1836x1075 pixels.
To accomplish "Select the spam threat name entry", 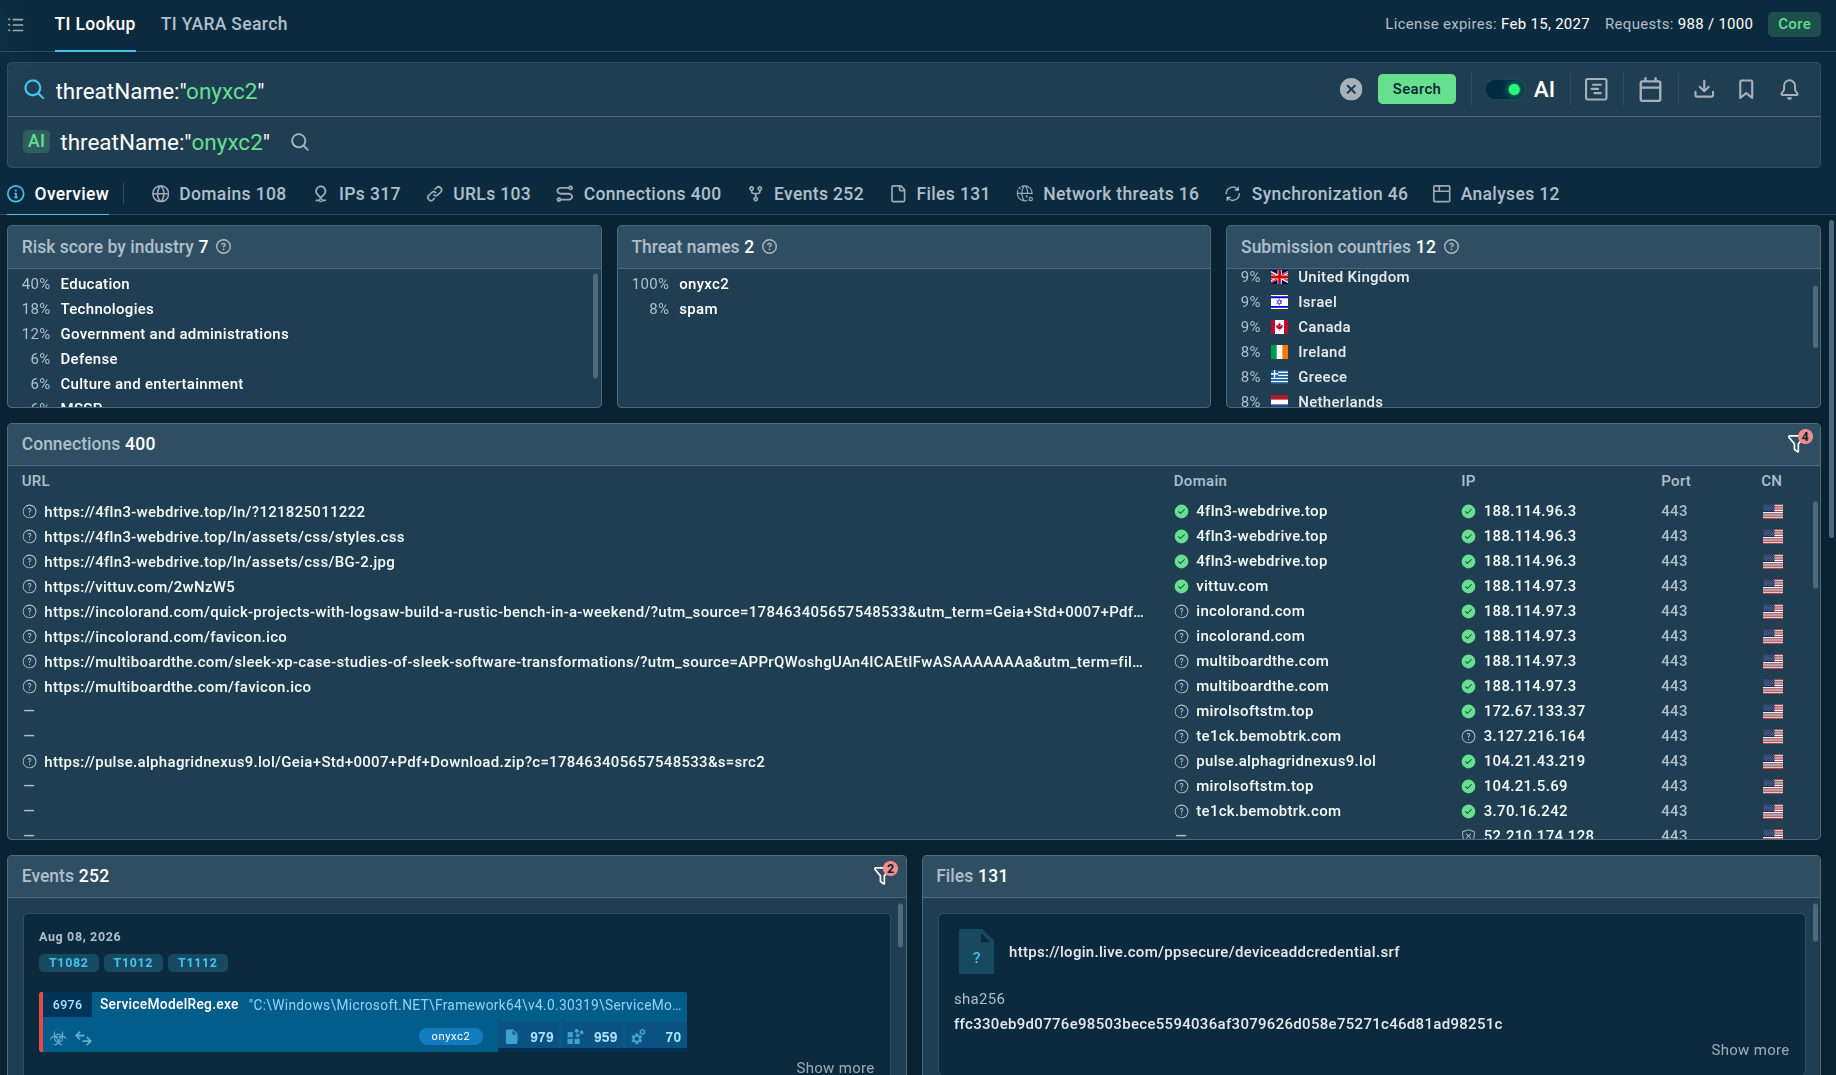I will pos(698,309).
